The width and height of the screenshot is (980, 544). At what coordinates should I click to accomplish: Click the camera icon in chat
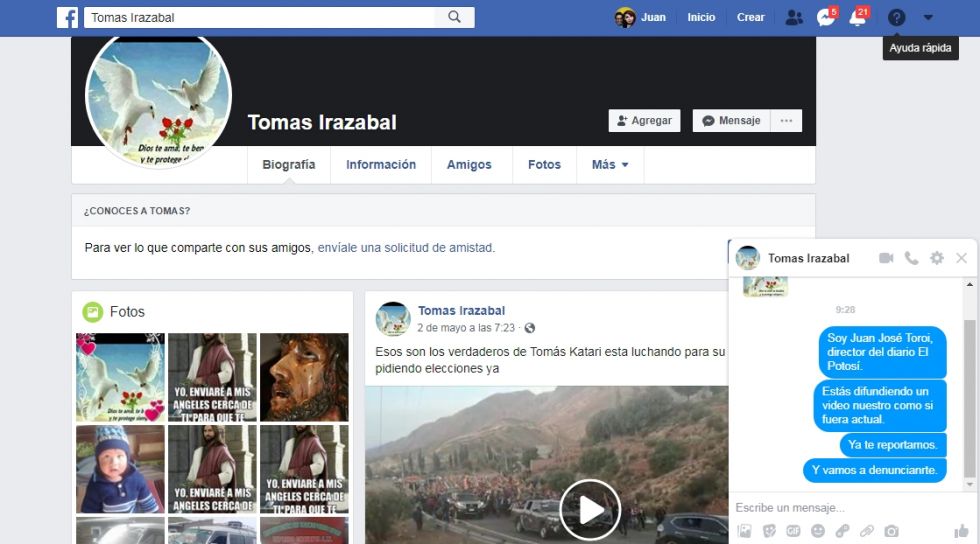click(x=891, y=531)
